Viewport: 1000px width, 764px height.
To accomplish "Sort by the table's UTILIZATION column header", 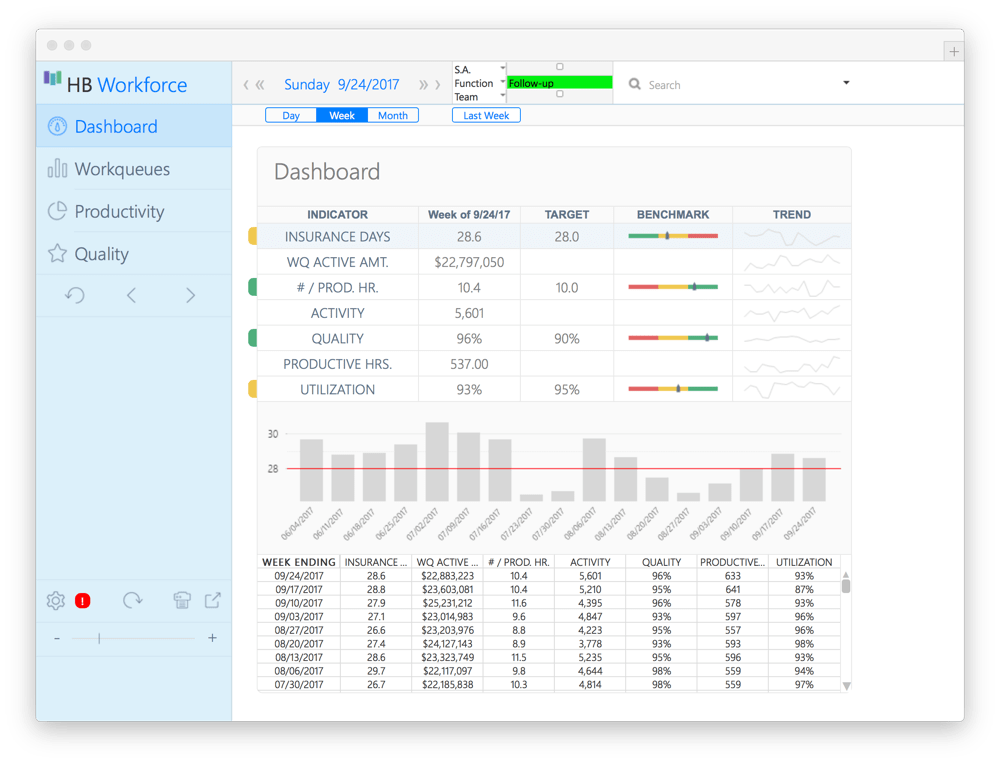I will (804, 562).
